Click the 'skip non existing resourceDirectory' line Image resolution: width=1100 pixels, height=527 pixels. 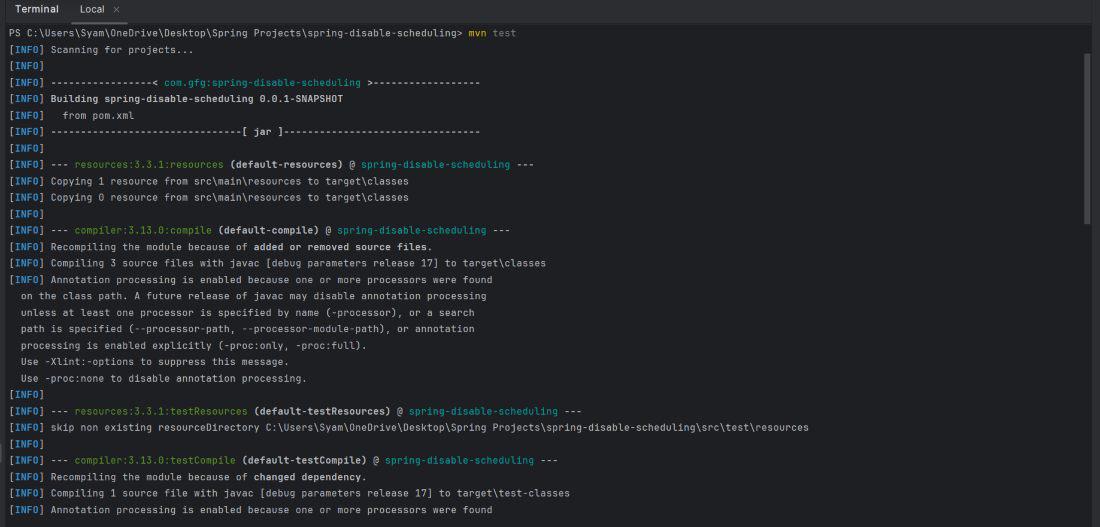pos(429,427)
